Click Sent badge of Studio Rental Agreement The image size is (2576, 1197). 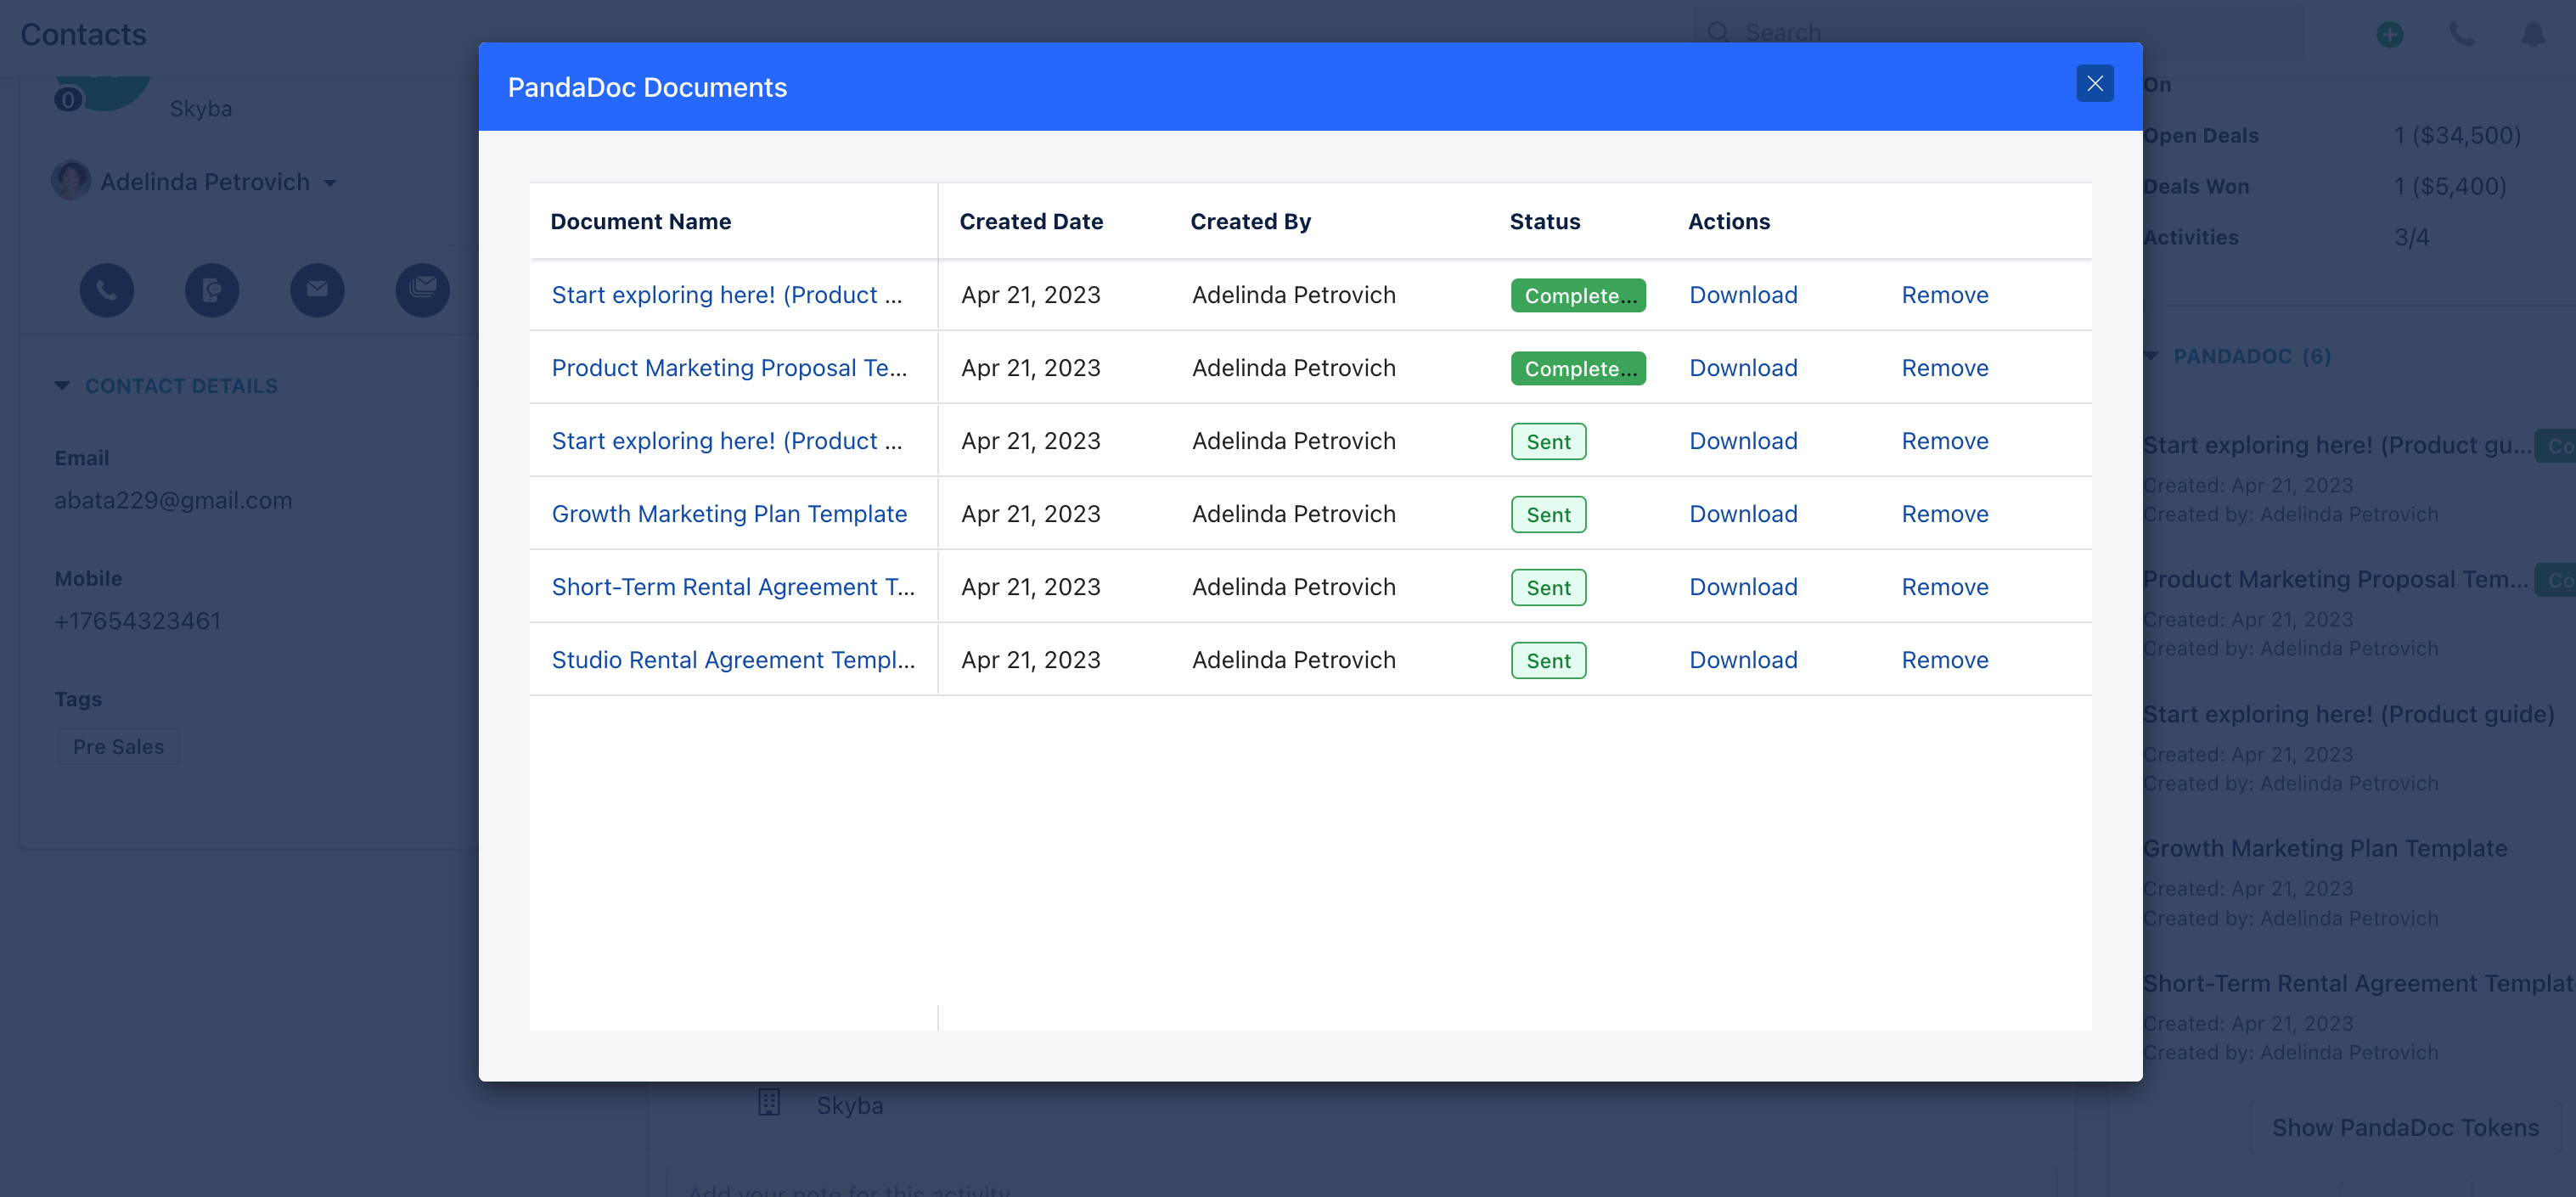(x=1548, y=660)
